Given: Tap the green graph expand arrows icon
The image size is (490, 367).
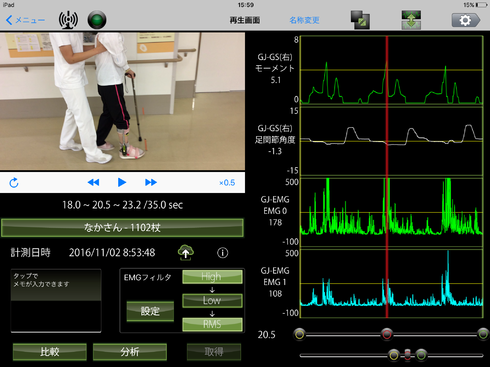Looking at the screenshot, I should 411,20.
